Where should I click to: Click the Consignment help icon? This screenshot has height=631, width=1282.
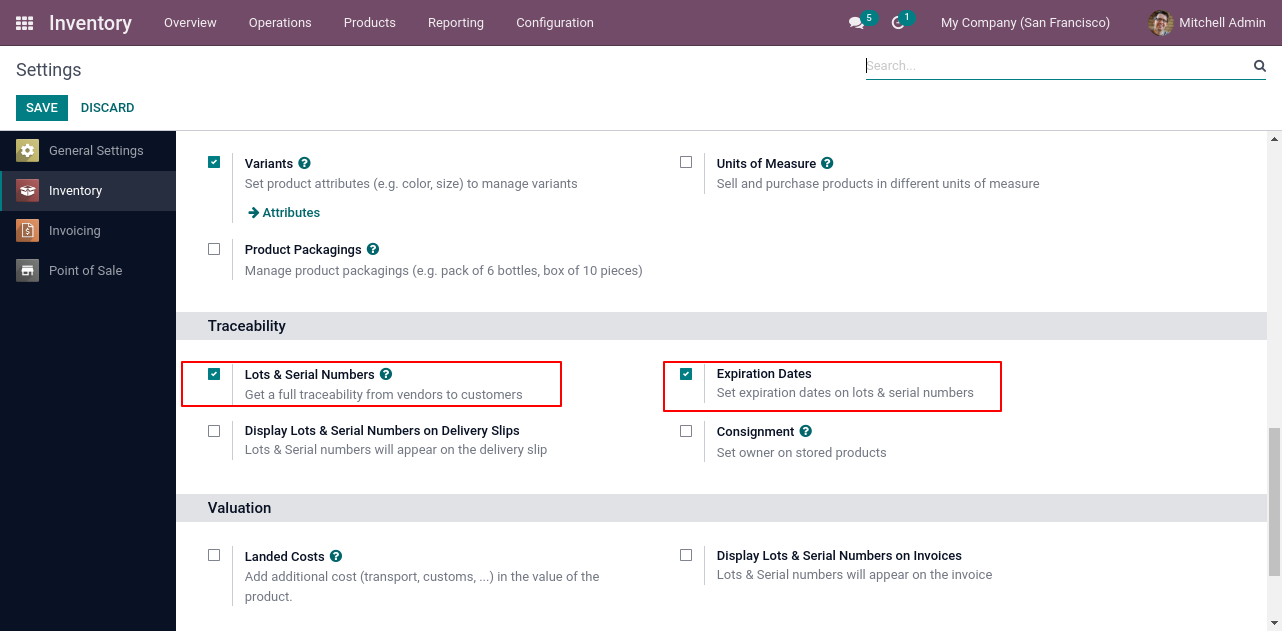[806, 431]
